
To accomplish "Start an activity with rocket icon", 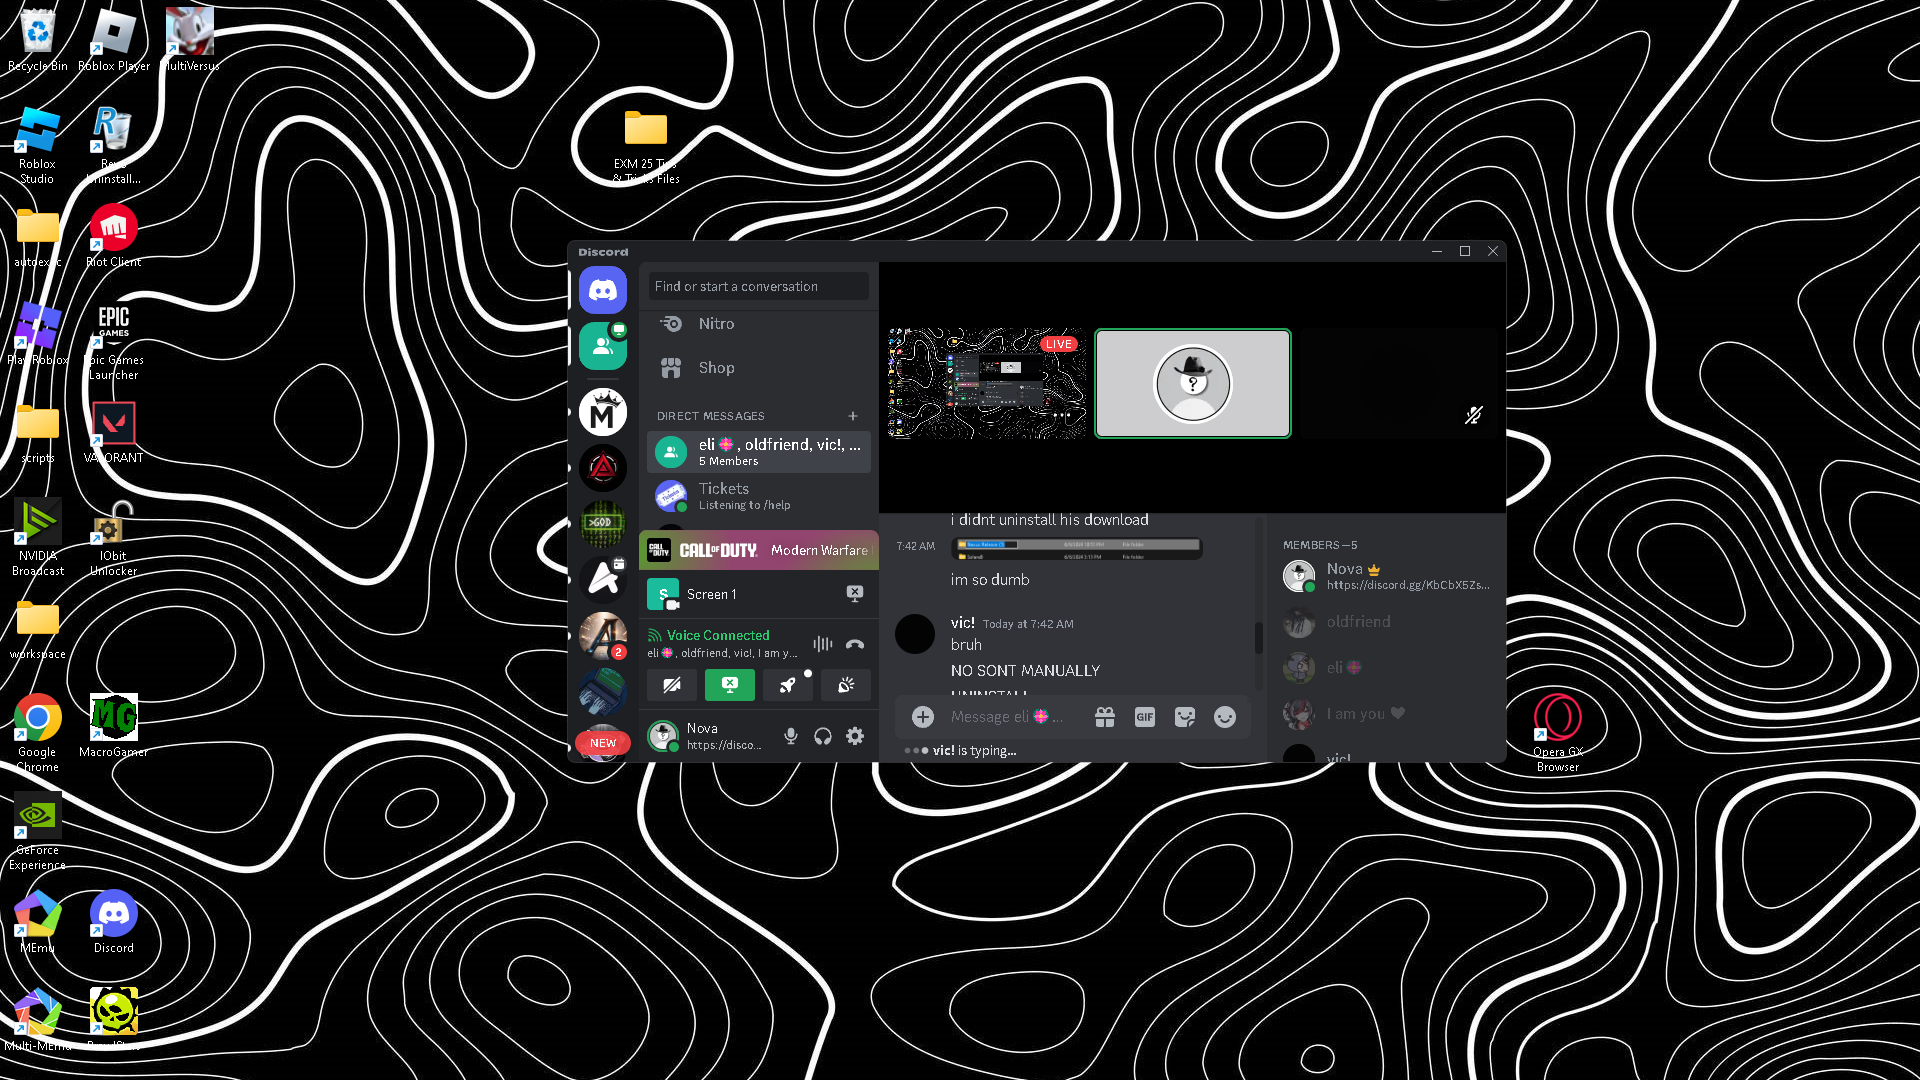I will [788, 685].
